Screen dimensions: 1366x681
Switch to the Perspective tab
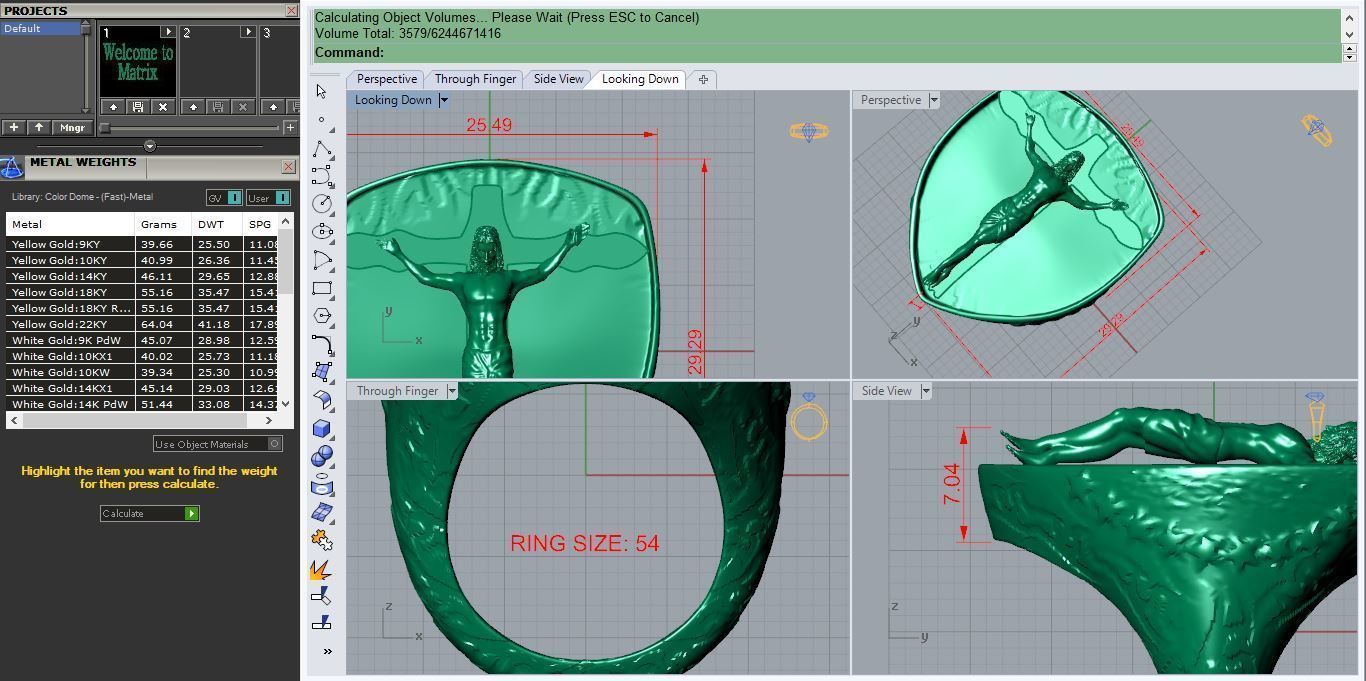[x=386, y=79]
